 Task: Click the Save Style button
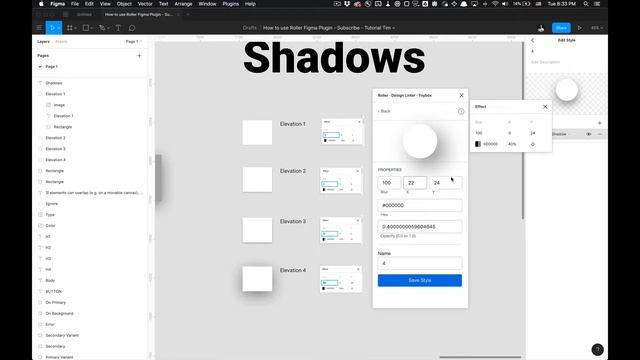point(420,280)
